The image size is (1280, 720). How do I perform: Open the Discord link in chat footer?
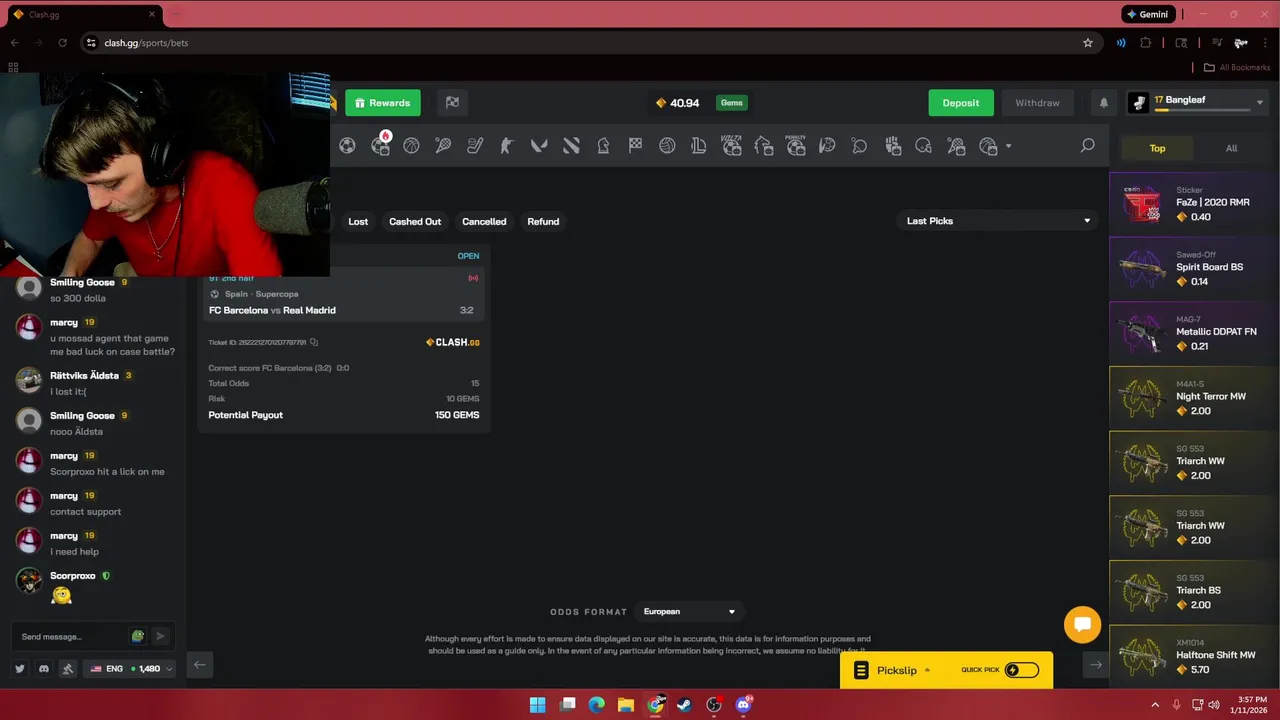pos(44,668)
